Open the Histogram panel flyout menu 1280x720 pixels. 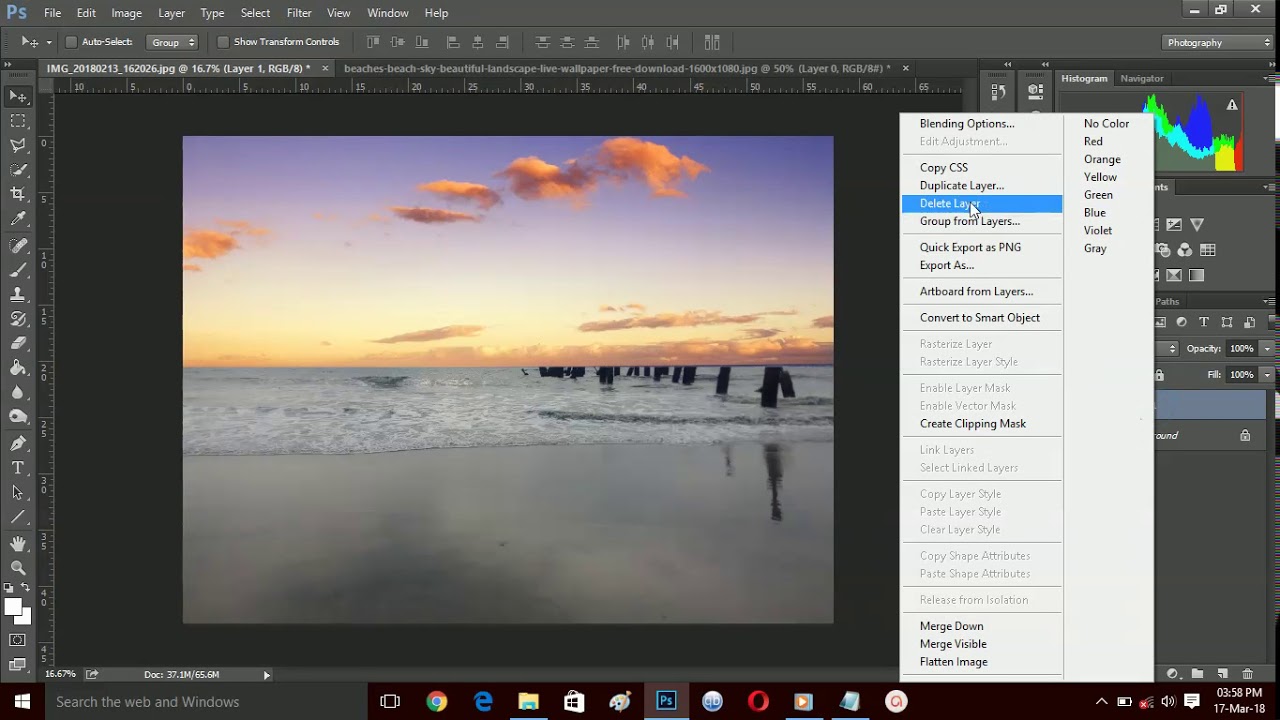(x=1268, y=78)
